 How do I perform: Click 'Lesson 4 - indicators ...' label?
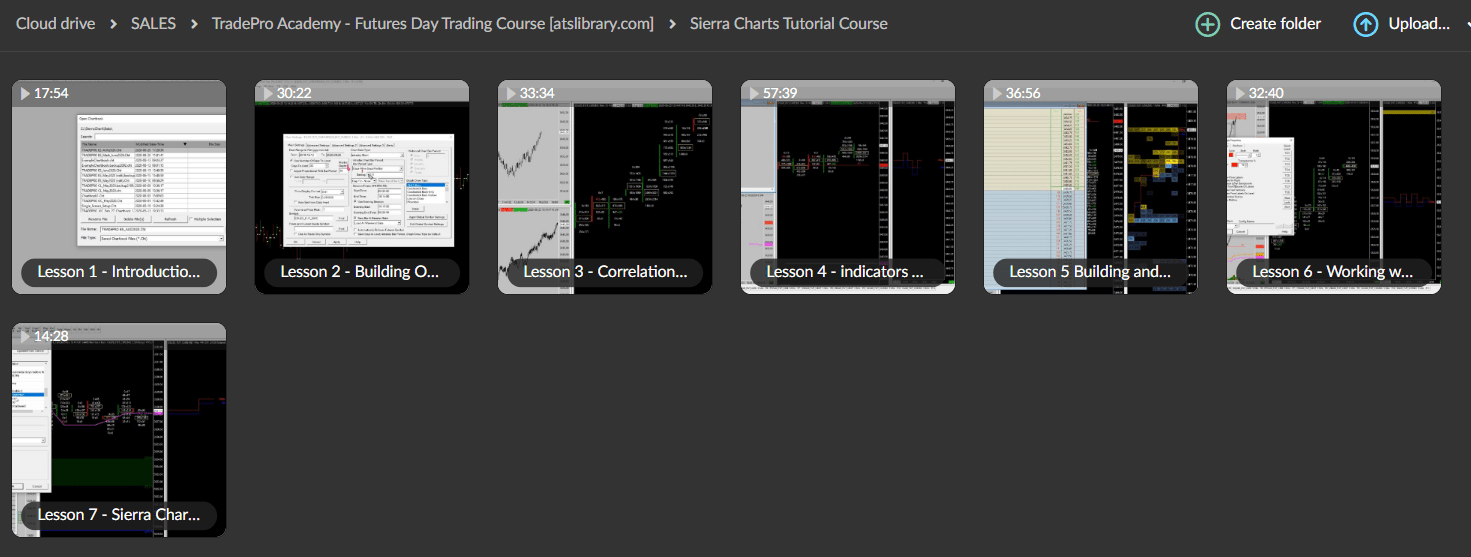coord(848,271)
